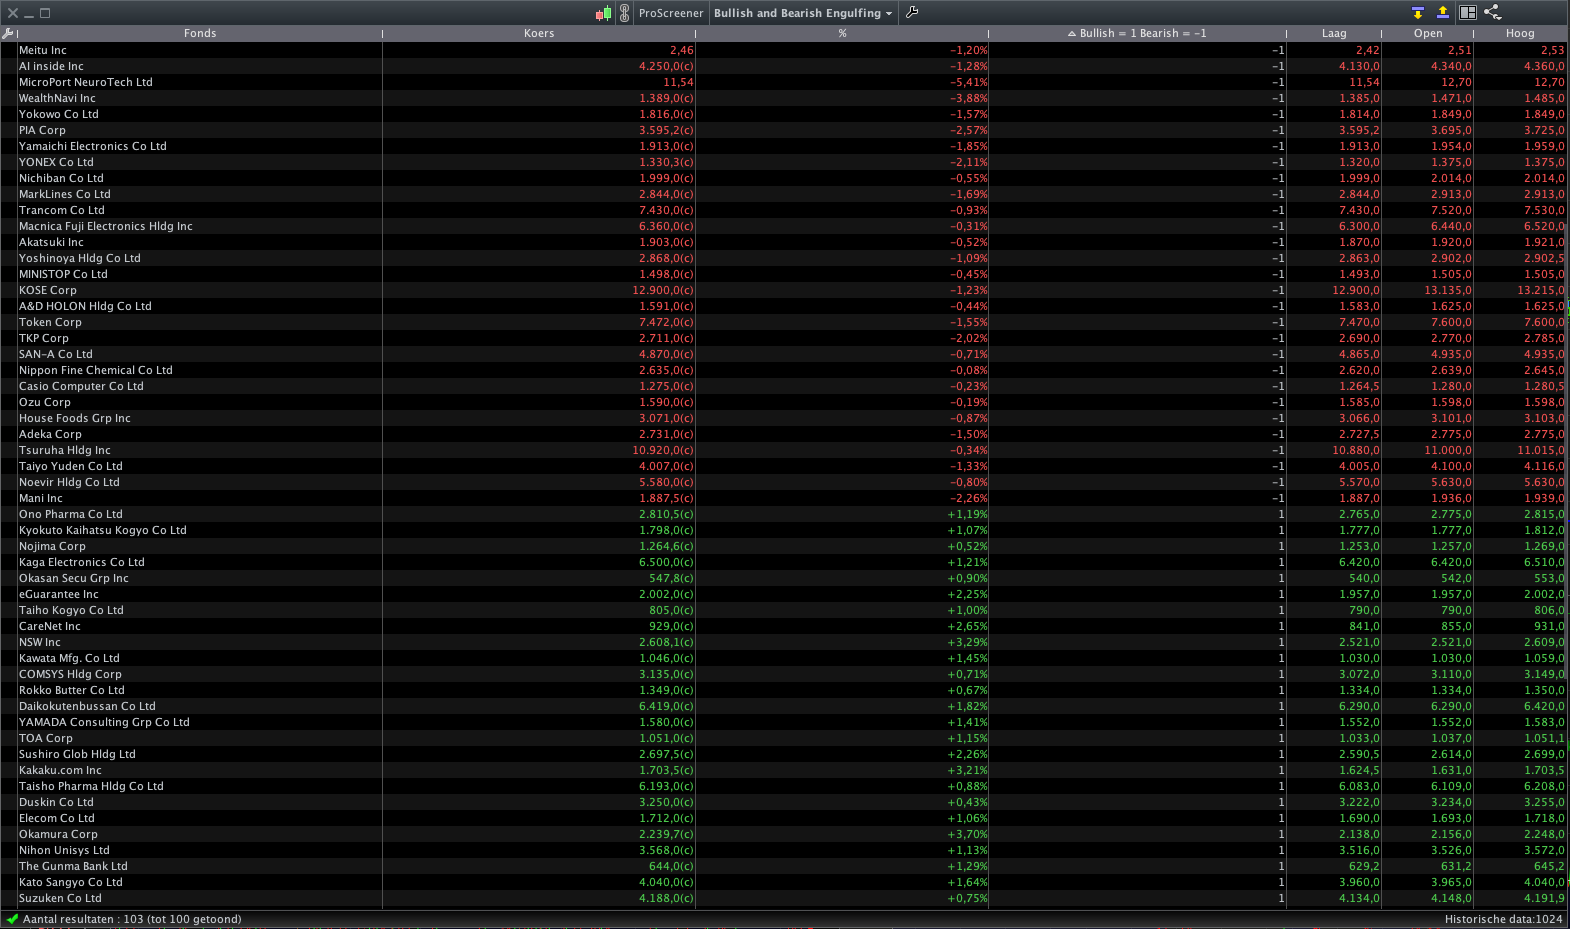This screenshot has width=1570, height=929.
Task: Select Okasan Secu Grp Inc
Action: (x=74, y=578)
